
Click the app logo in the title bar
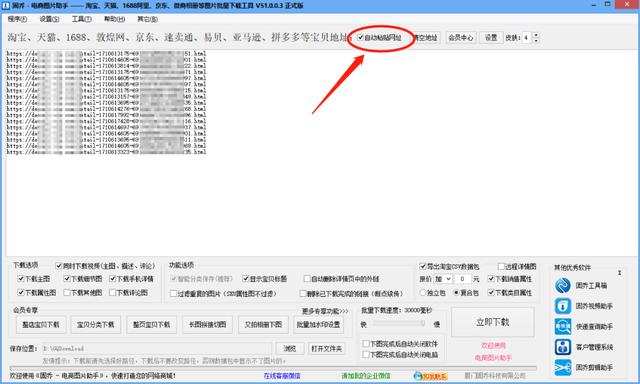pos(6,6)
